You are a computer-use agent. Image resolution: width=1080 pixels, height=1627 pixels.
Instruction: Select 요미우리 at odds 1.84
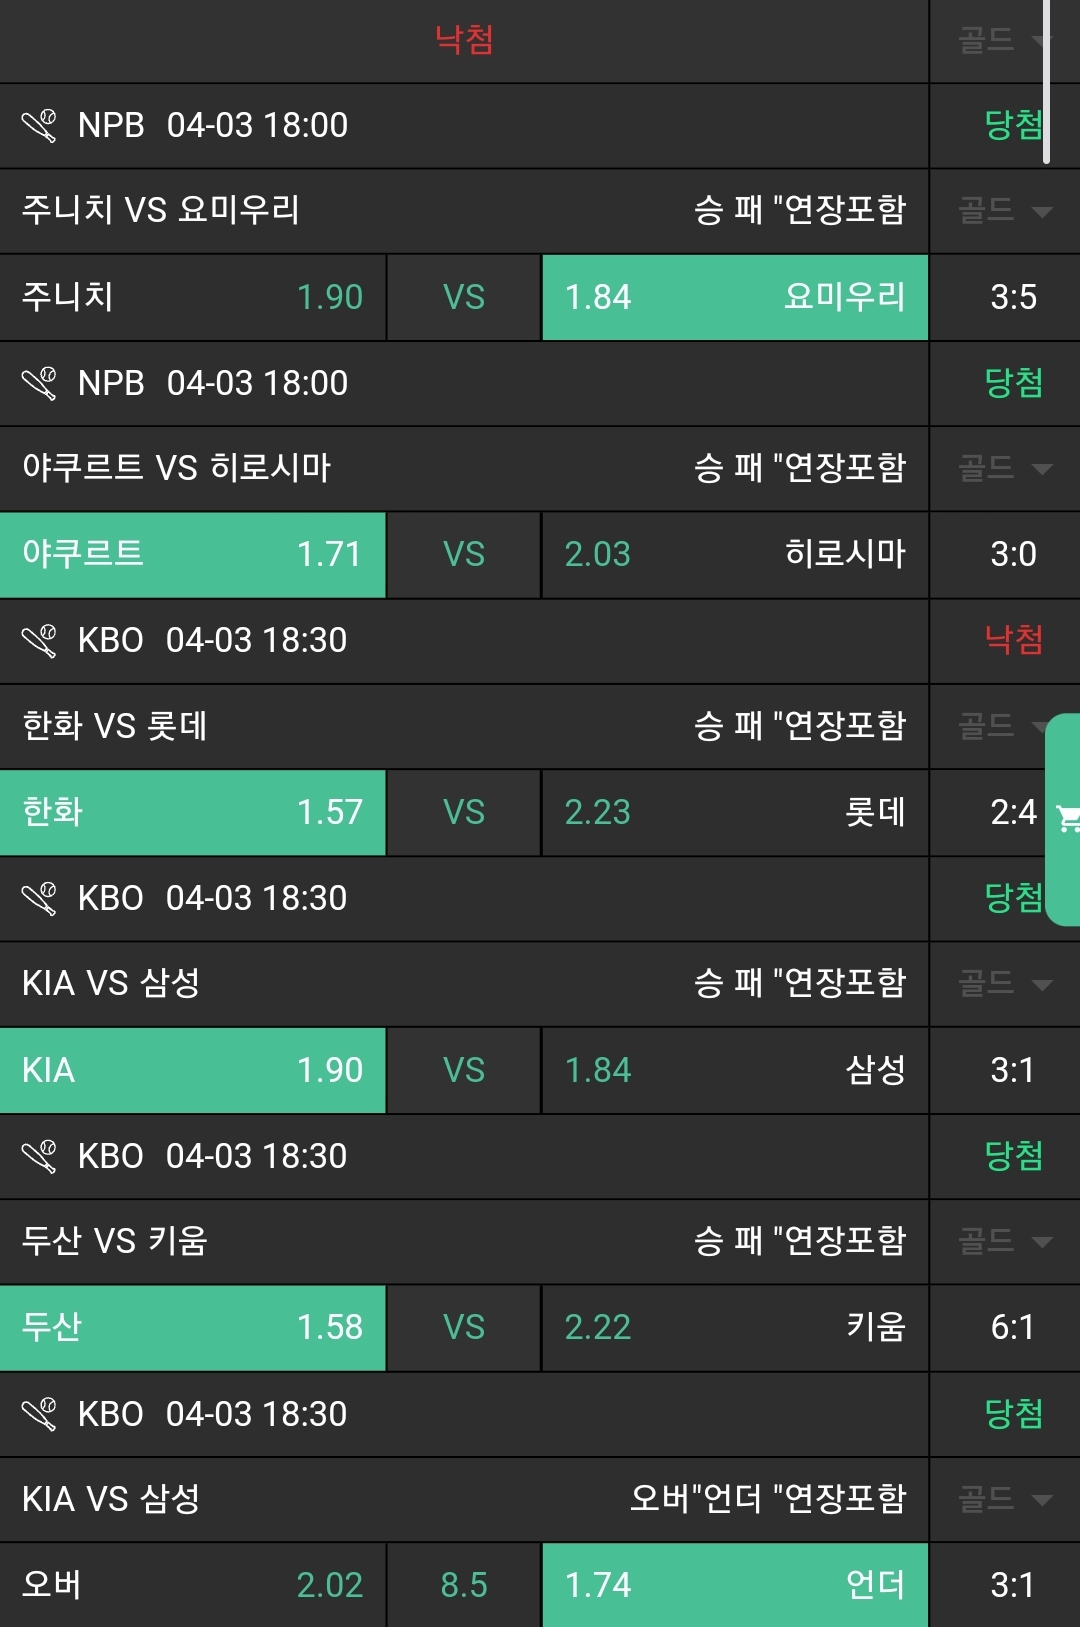[735, 297]
